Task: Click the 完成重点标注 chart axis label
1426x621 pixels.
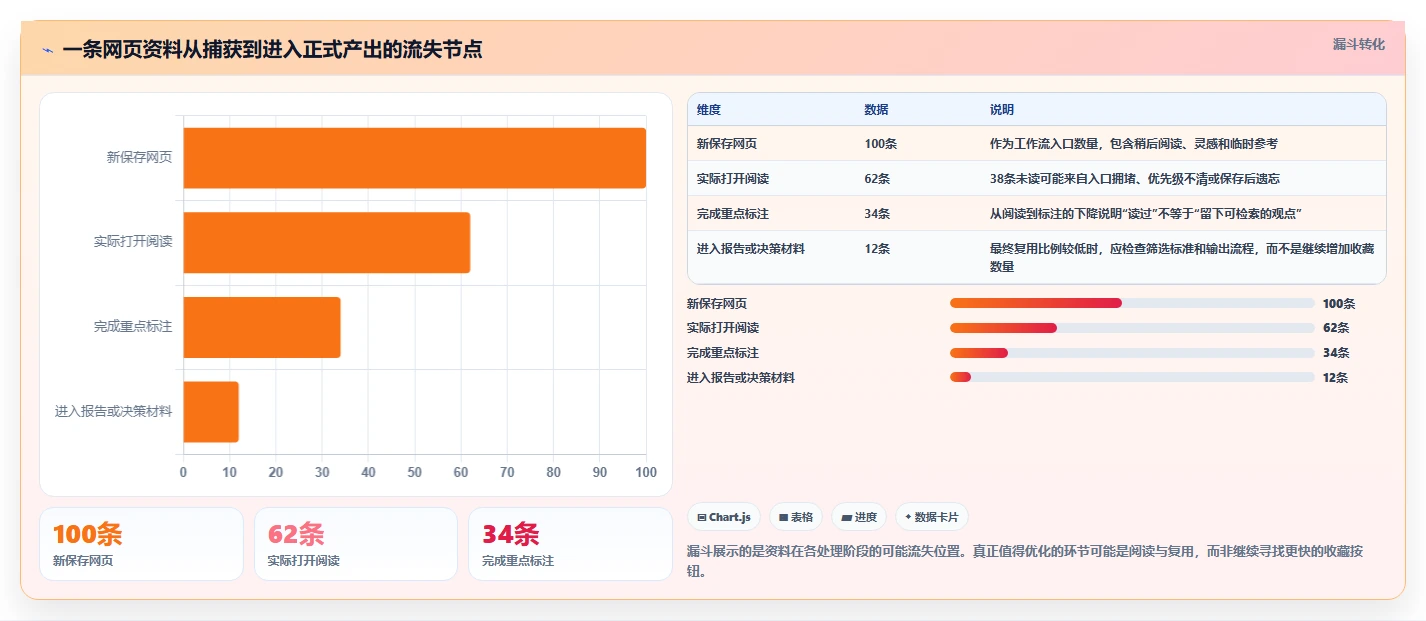Action: point(133,327)
